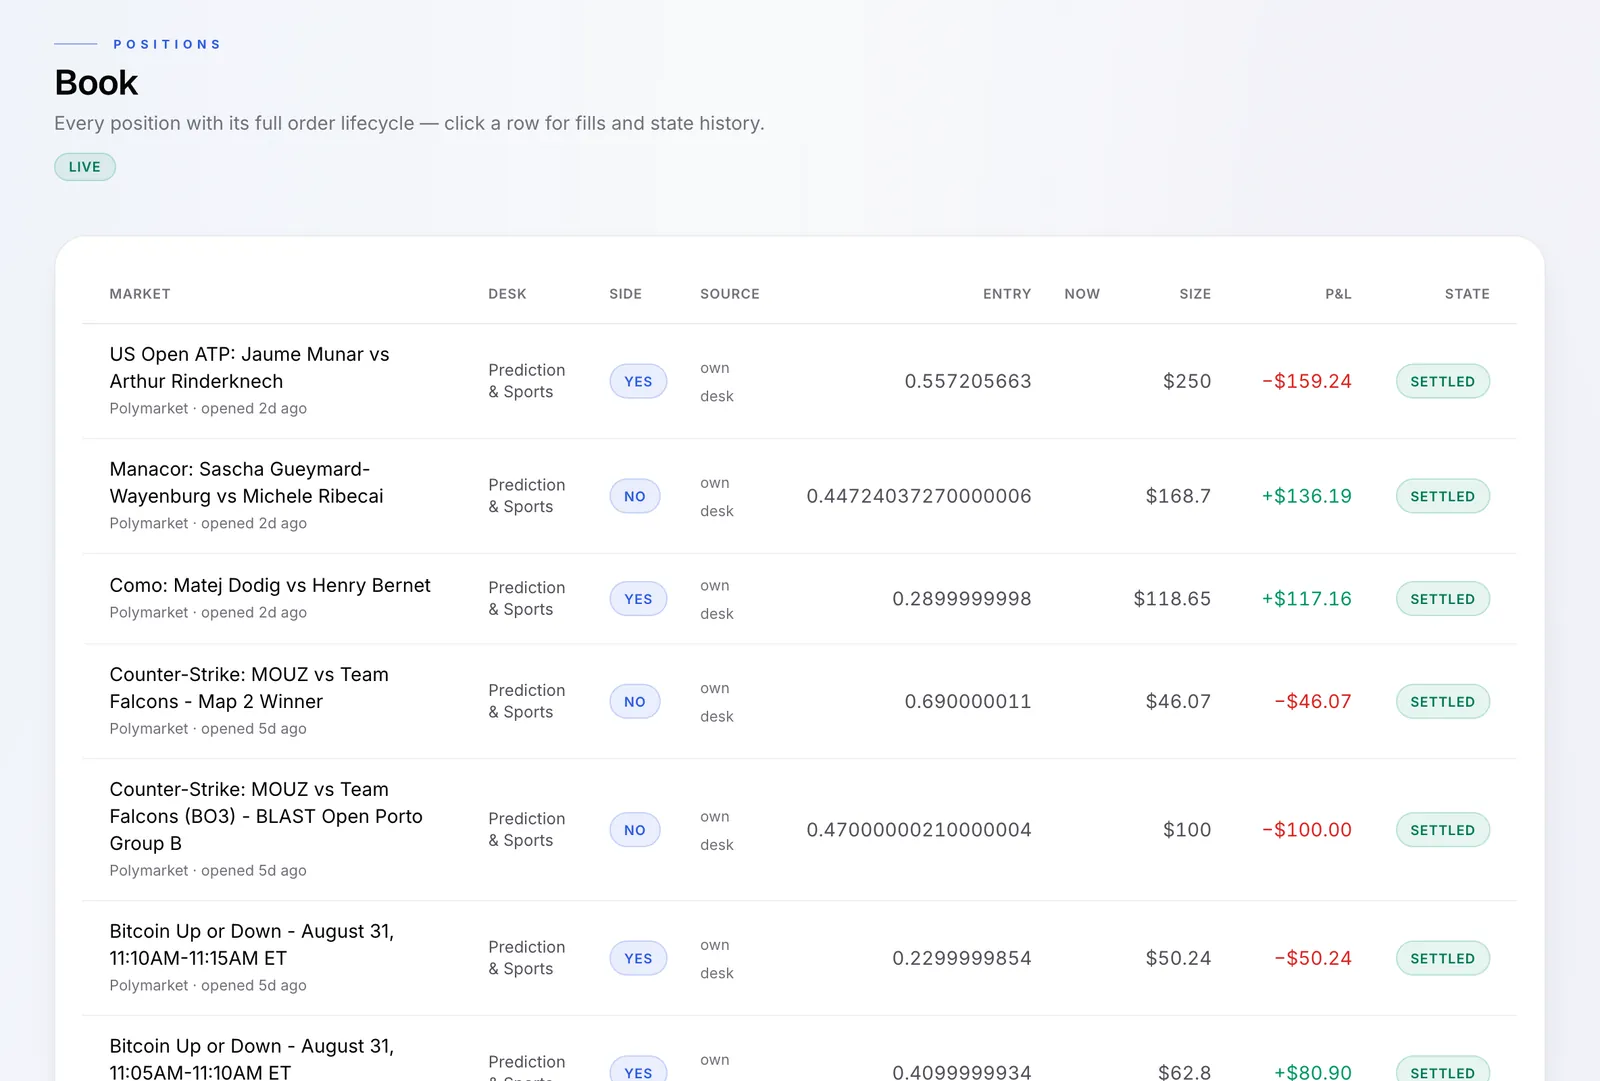1600x1081 pixels.
Task: Click the SETTLED badge in the Jaume Munar row
Action: coord(1443,381)
